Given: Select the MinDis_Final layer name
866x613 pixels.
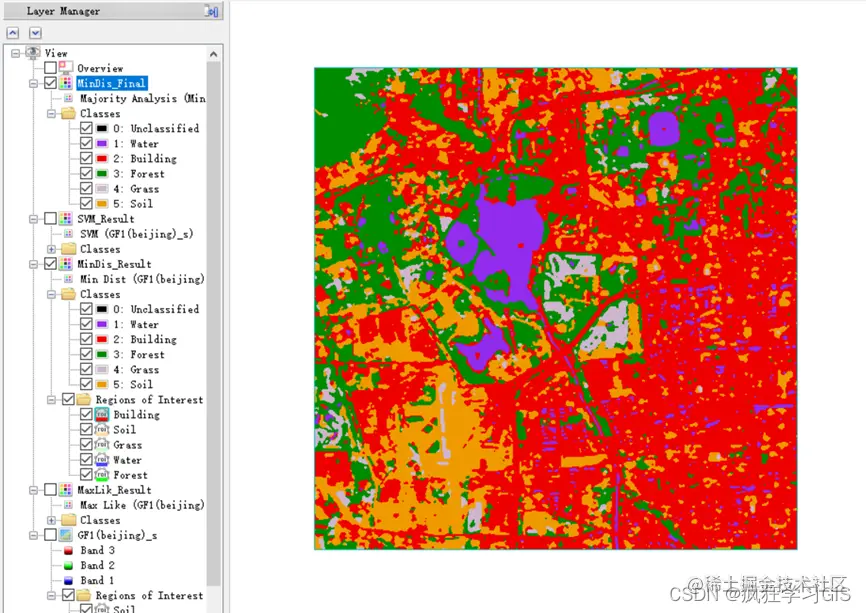Looking at the screenshot, I should pyautogui.click(x=112, y=83).
